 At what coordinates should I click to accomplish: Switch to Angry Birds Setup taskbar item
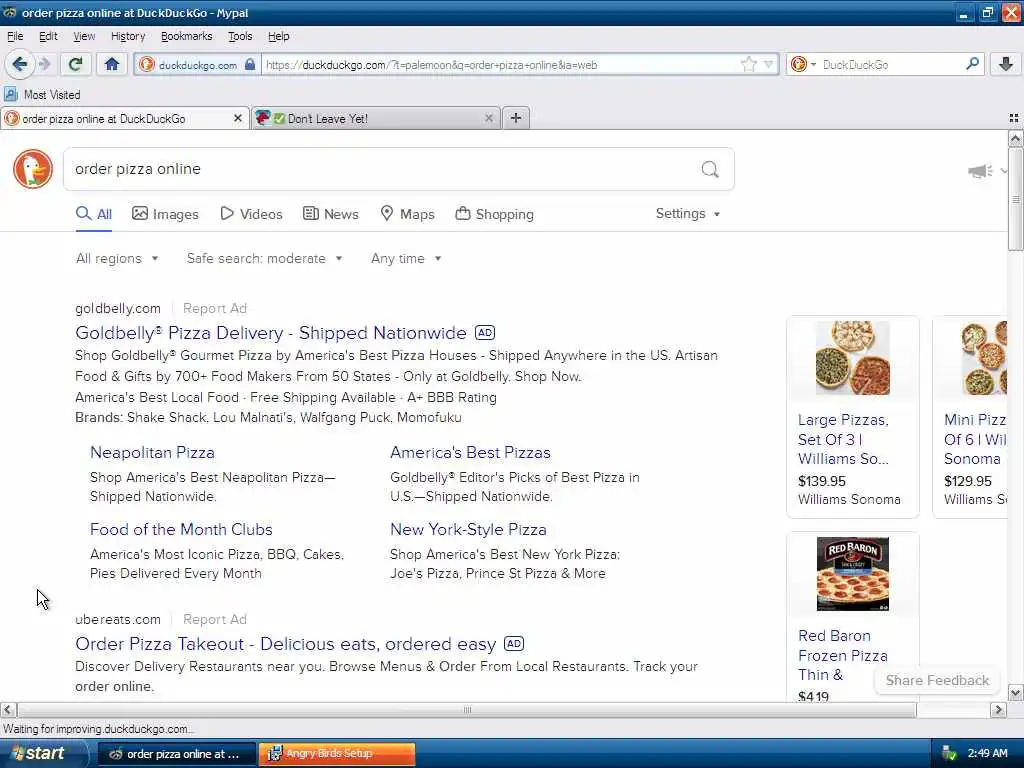click(337, 754)
